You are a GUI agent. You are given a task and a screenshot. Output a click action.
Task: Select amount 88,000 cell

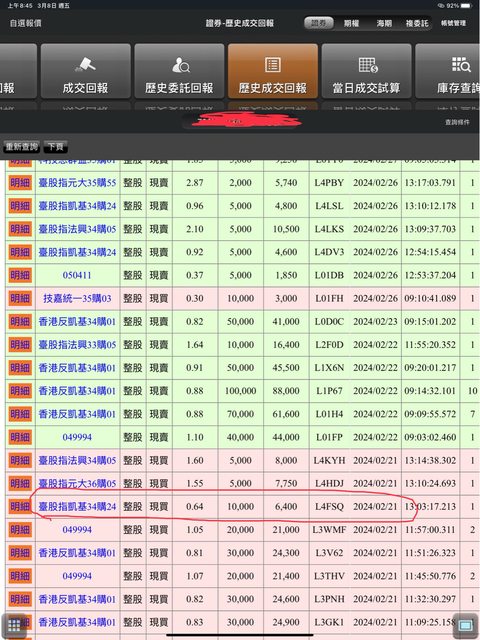click(286, 391)
